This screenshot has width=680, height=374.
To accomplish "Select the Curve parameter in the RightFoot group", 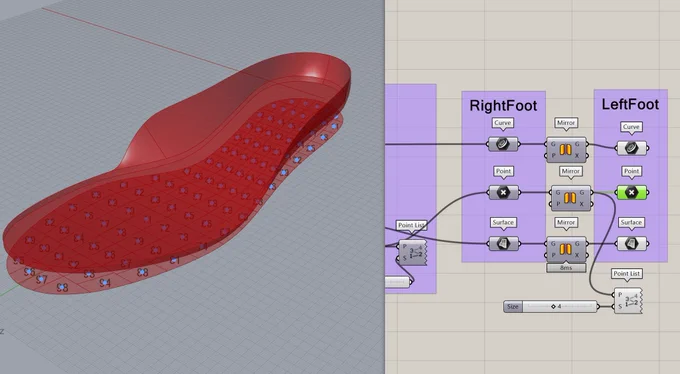I will click(503, 144).
